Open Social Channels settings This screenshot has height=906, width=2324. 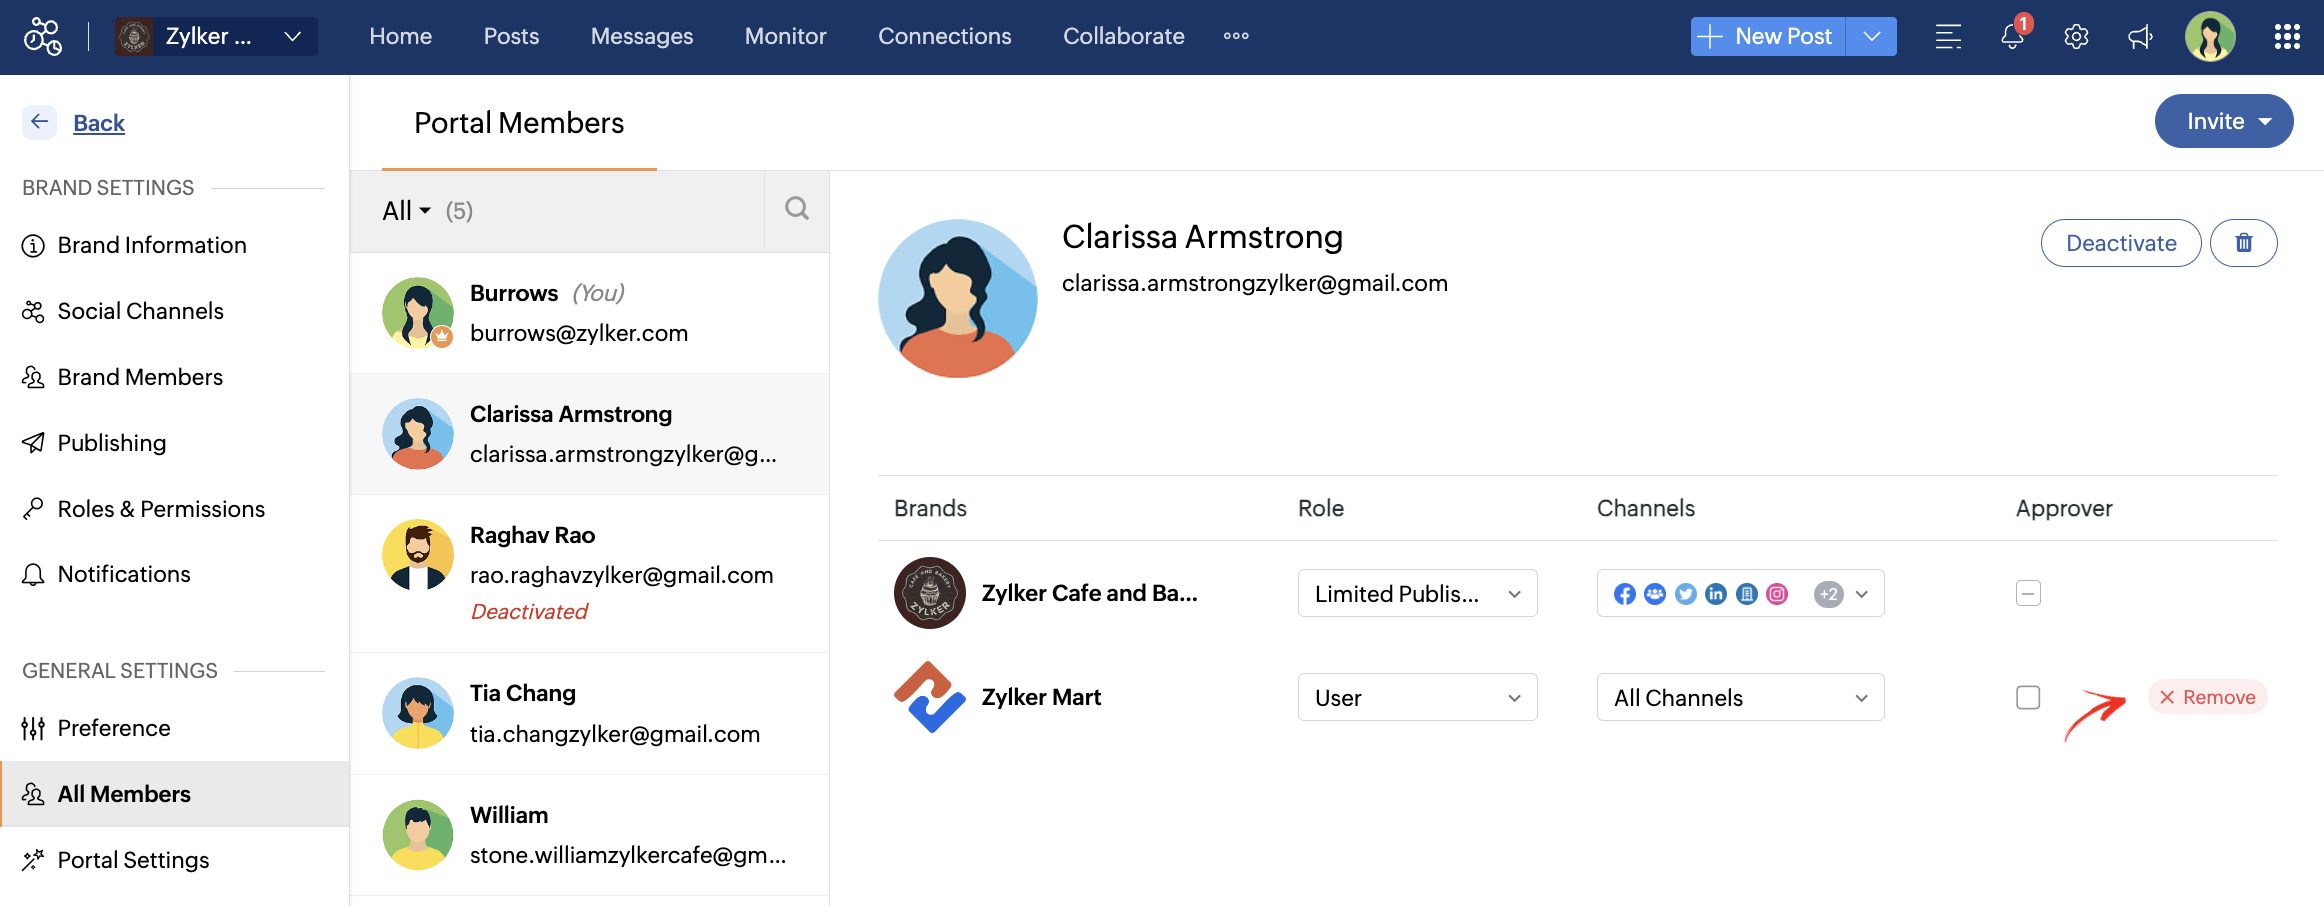pyautogui.click(x=141, y=311)
